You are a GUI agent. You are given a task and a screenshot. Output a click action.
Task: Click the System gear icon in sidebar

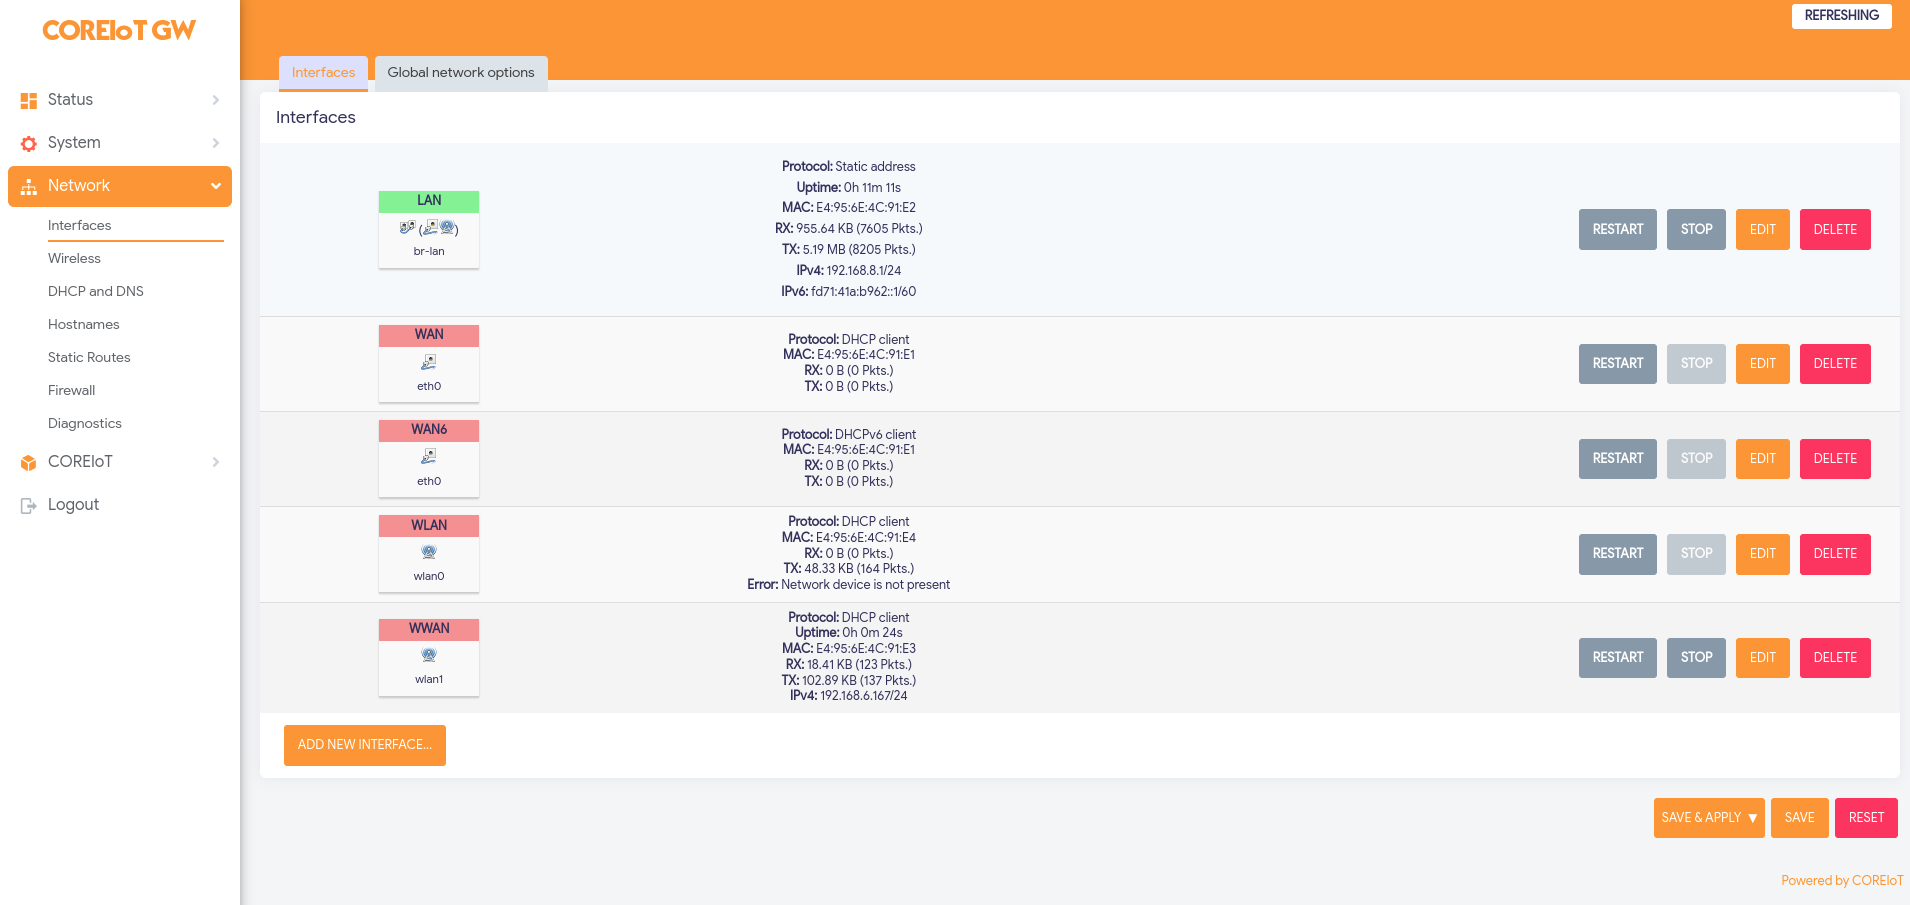[29, 143]
